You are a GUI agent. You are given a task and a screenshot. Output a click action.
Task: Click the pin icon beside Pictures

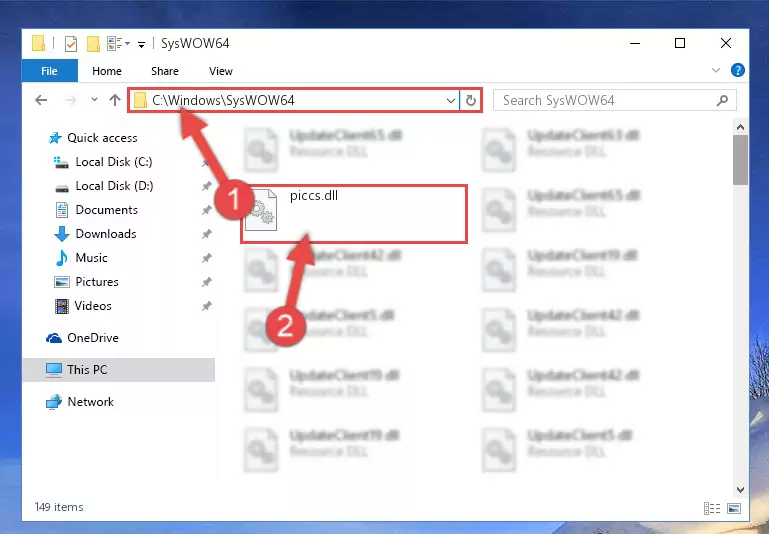click(207, 282)
